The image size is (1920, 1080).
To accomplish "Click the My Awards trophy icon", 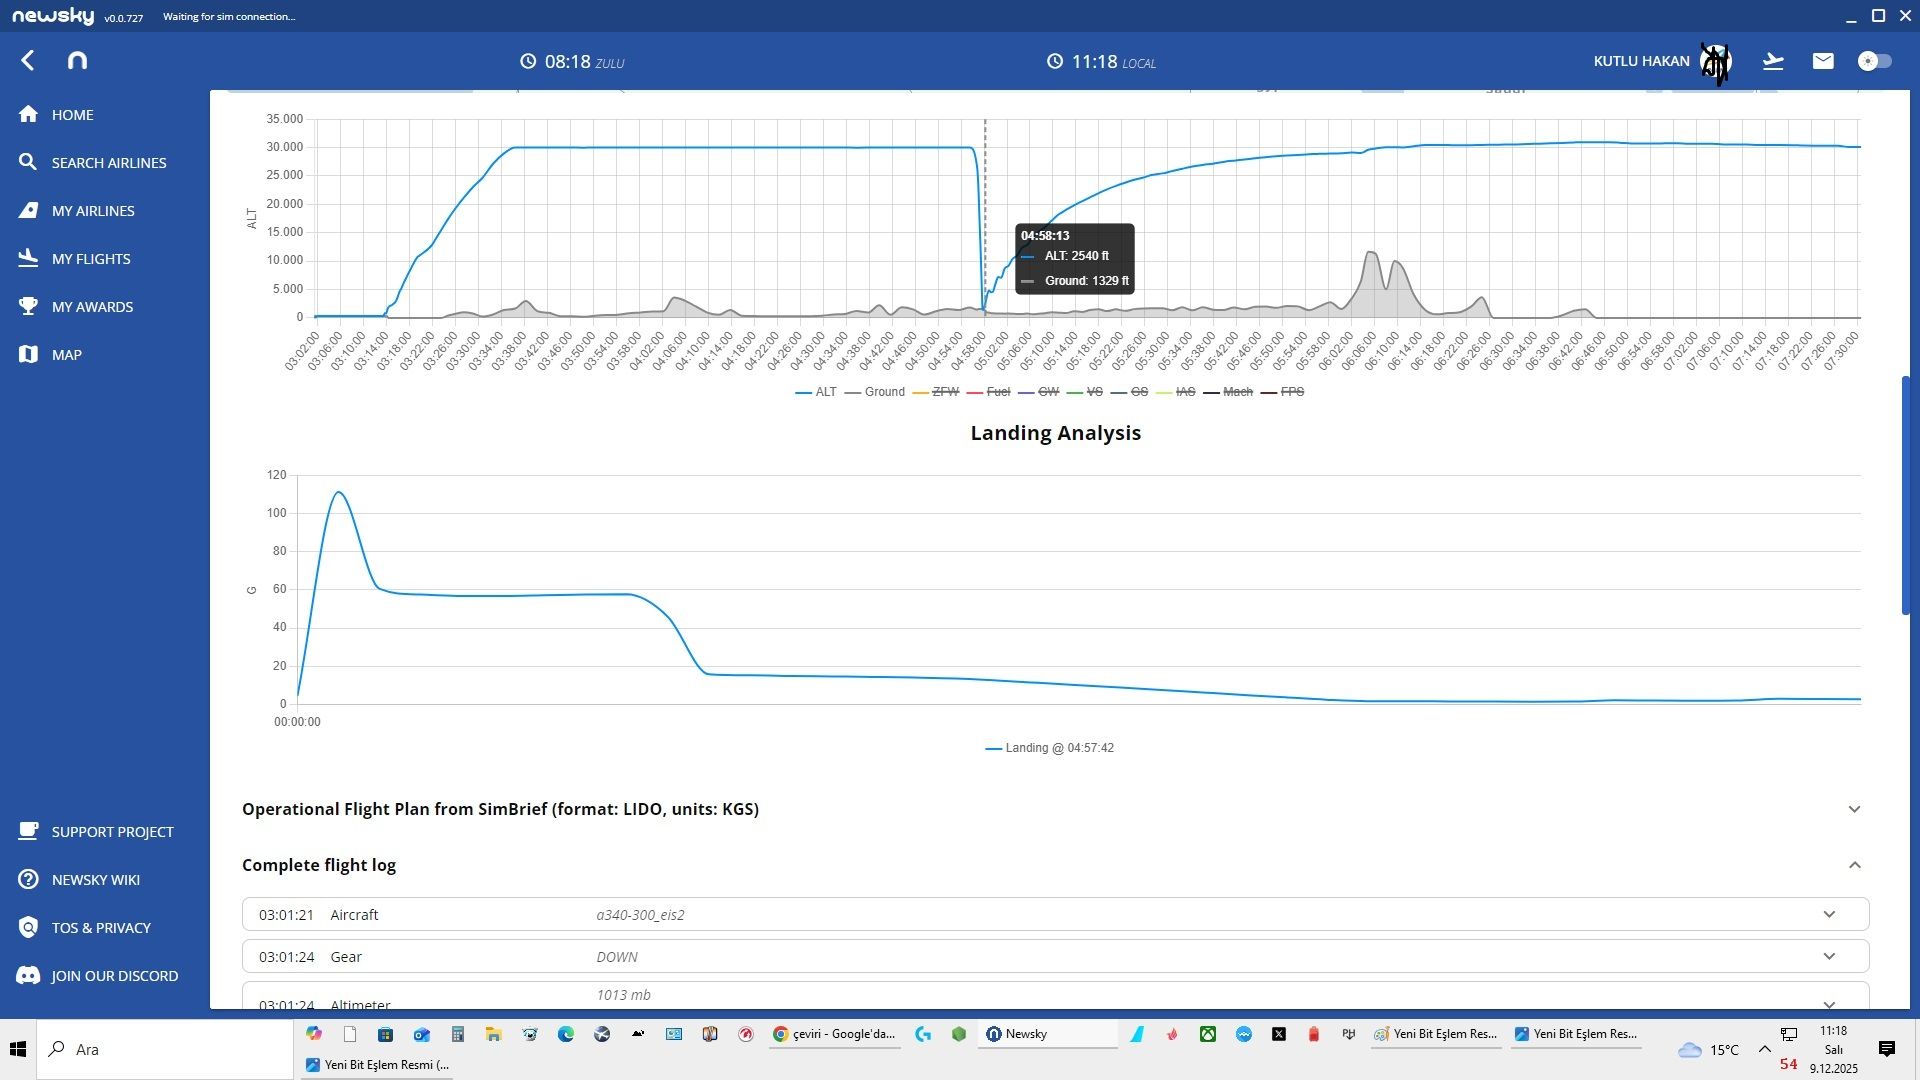I will pos(28,307).
